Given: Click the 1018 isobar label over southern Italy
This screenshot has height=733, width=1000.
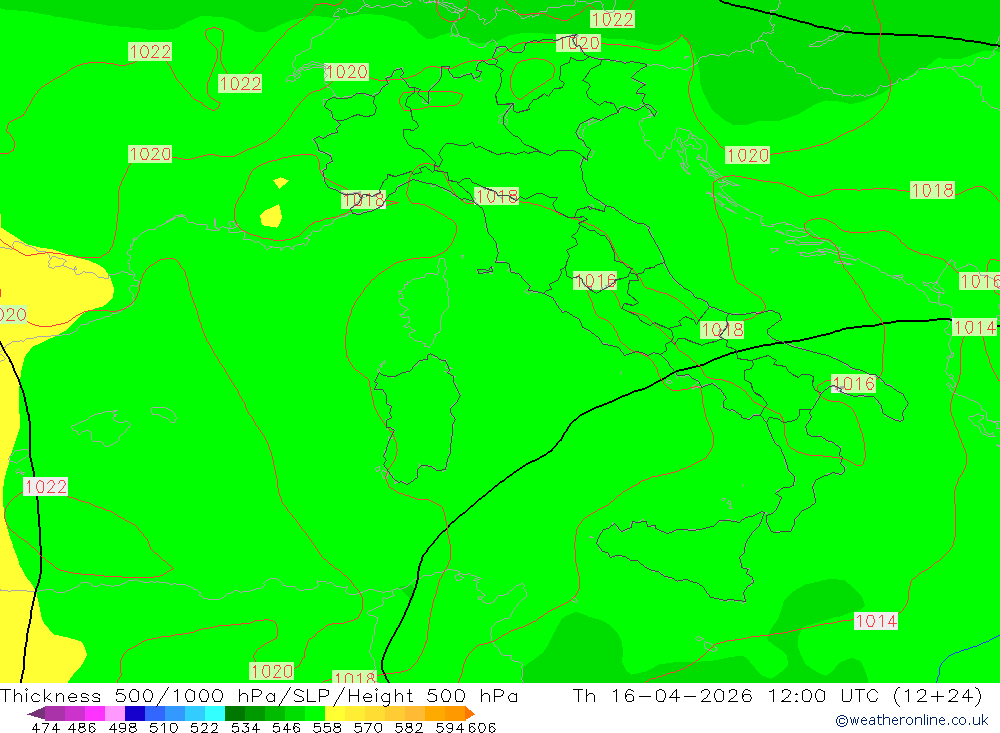Looking at the screenshot, I should click(722, 329).
